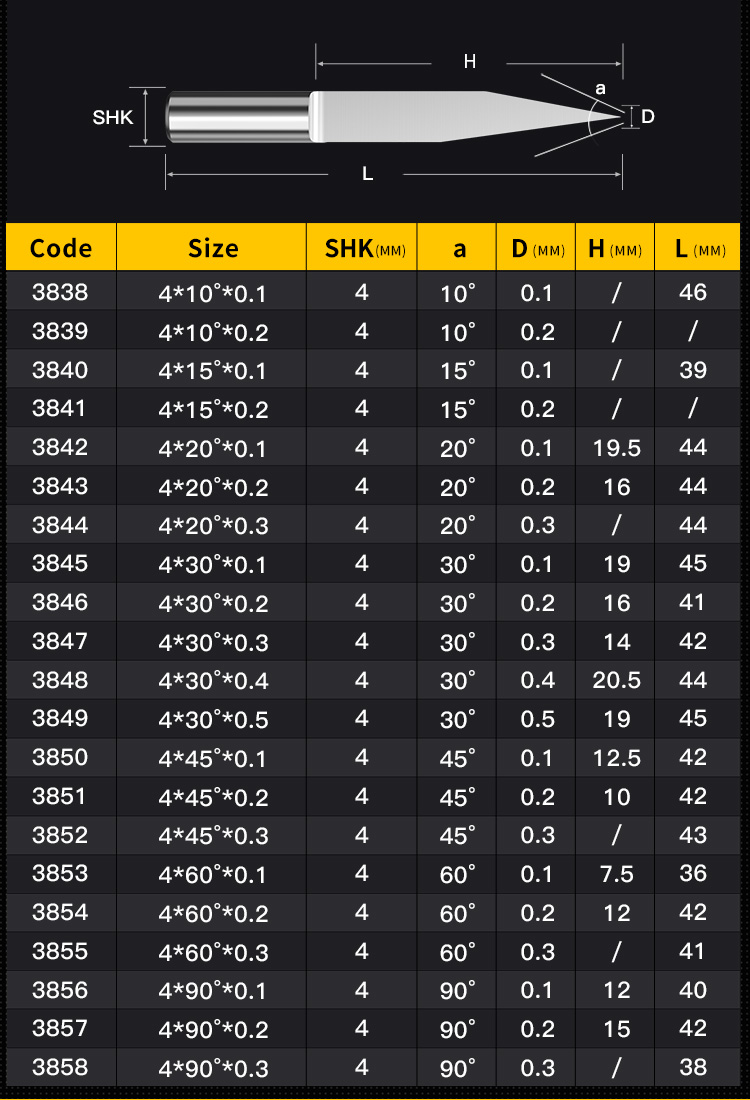Select product code 3838 cell
This screenshot has width=750, height=1100.
click(60, 292)
